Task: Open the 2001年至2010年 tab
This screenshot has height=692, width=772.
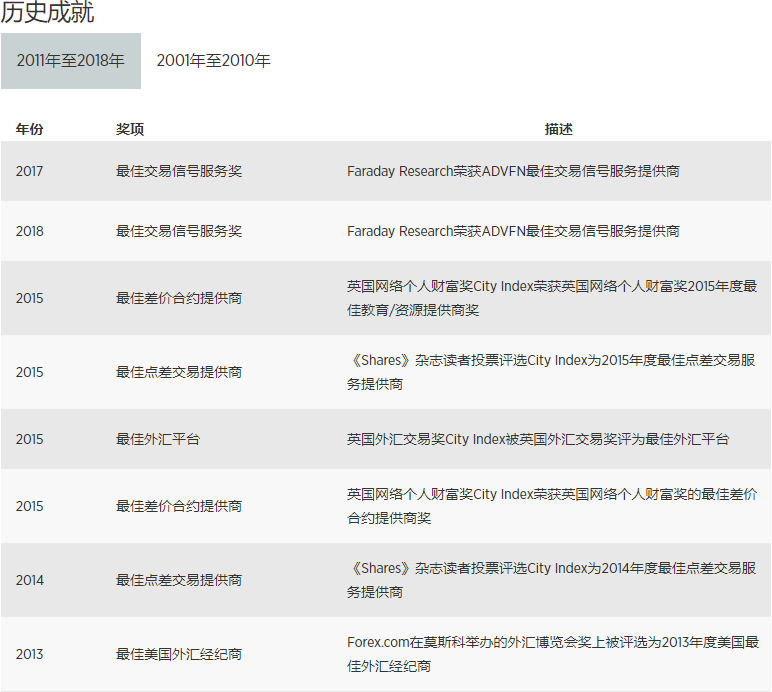Action: click(213, 61)
